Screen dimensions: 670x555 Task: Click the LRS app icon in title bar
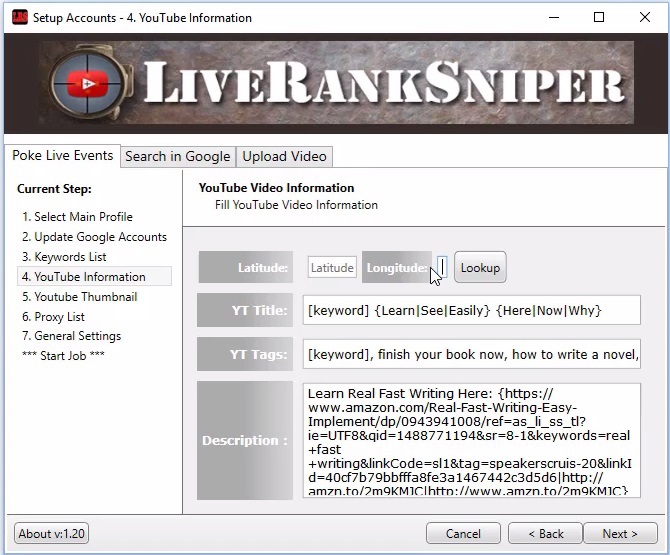pos(20,18)
